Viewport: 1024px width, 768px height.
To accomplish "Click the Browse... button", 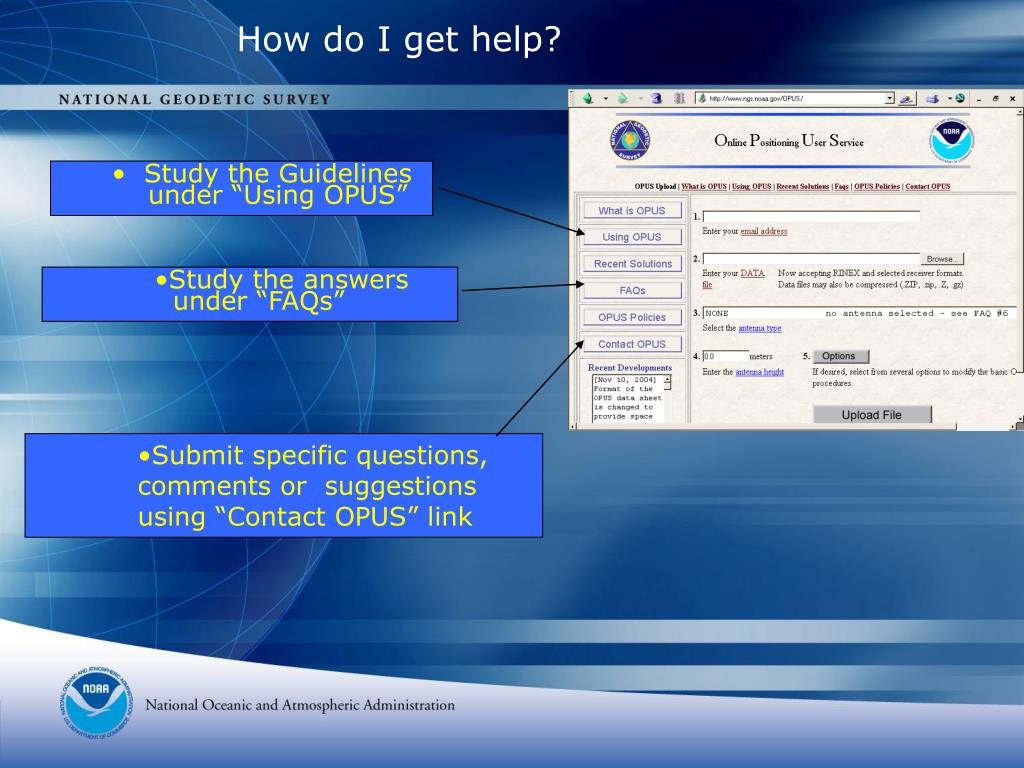I will (x=942, y=259).
